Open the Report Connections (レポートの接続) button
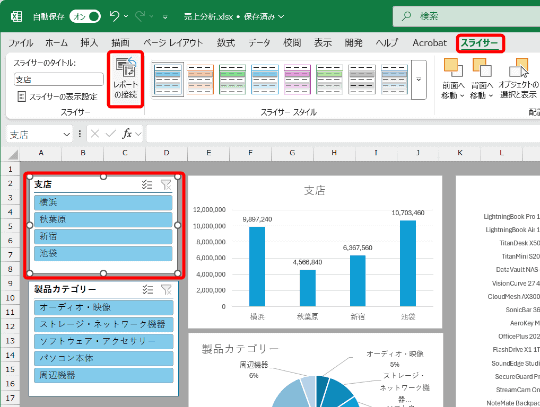 coord(125,79)
